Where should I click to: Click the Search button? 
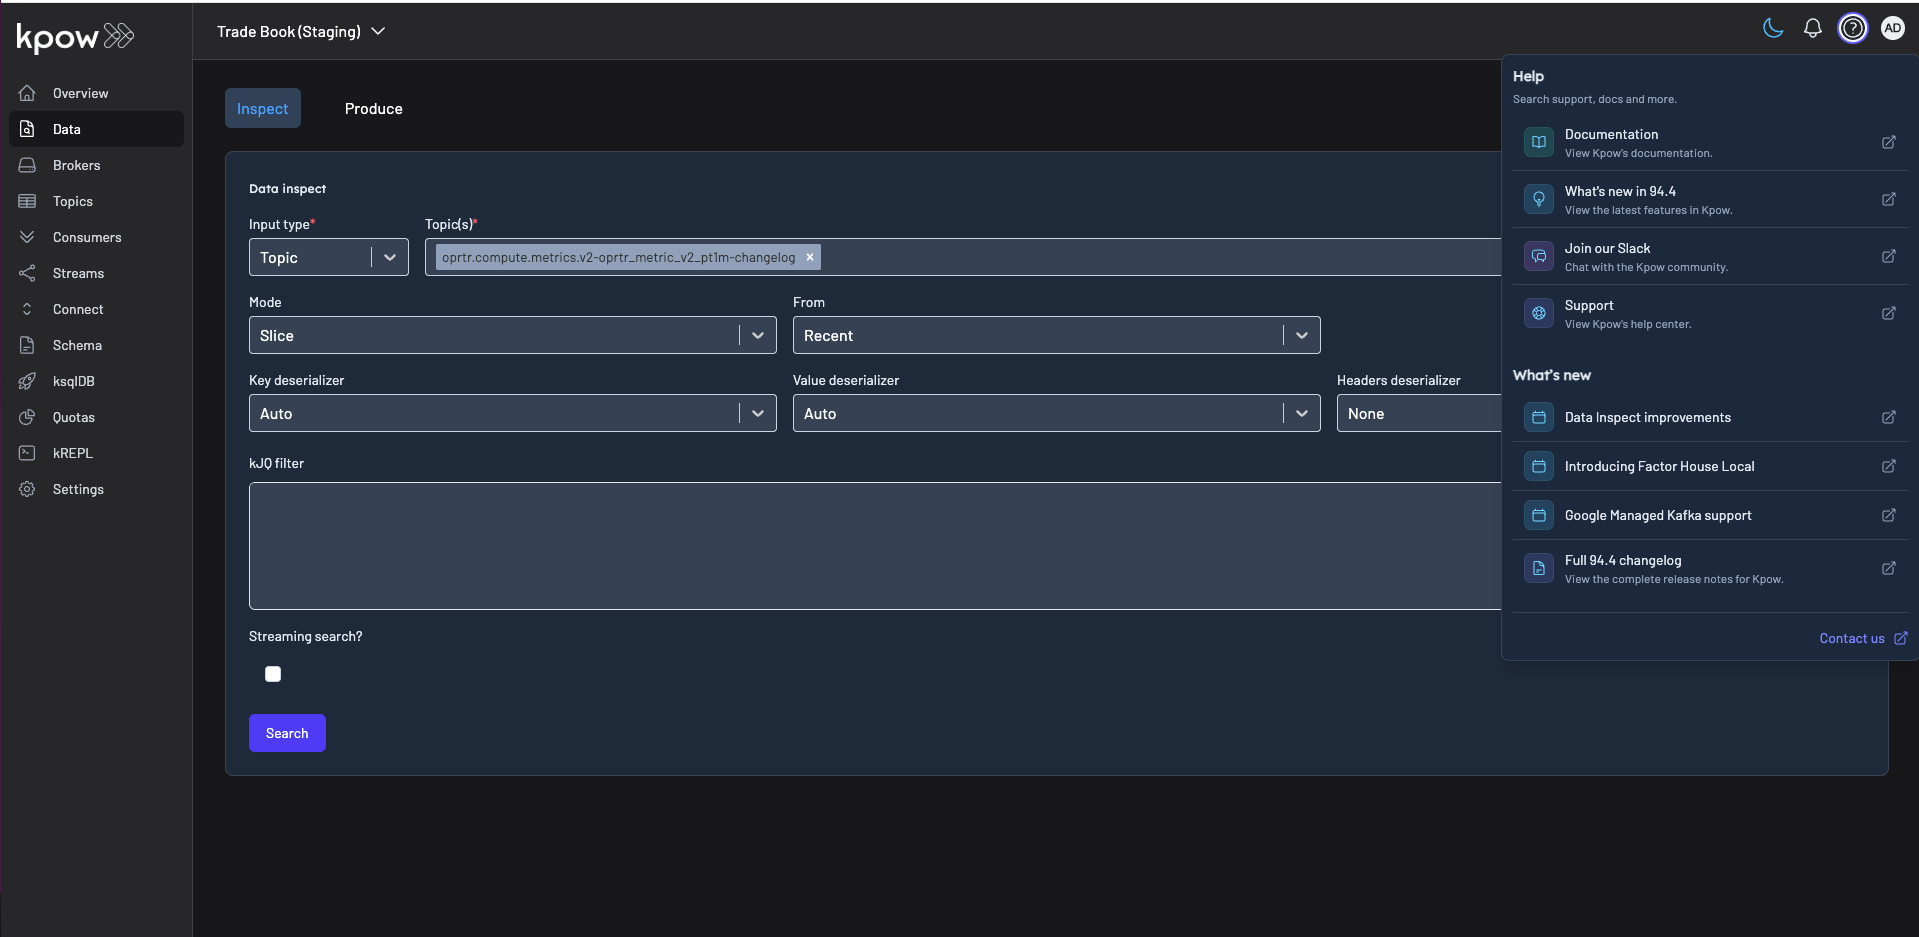point(287,732)
